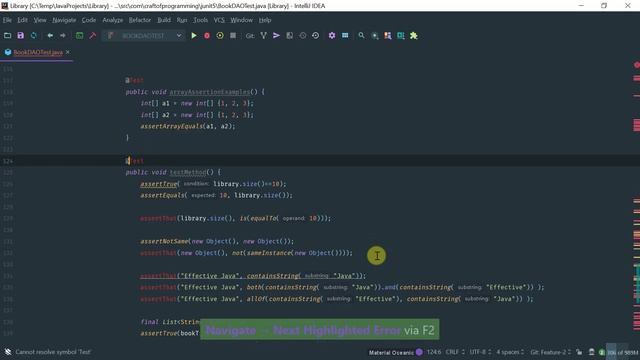The image size is (640, 360).
Task: Open Git history clock icon
Action: point(302,36)
